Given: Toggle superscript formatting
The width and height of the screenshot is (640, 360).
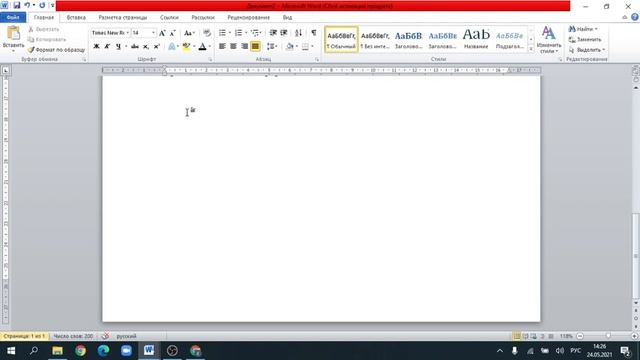Looking at the screenshot, I should [156, 47].
